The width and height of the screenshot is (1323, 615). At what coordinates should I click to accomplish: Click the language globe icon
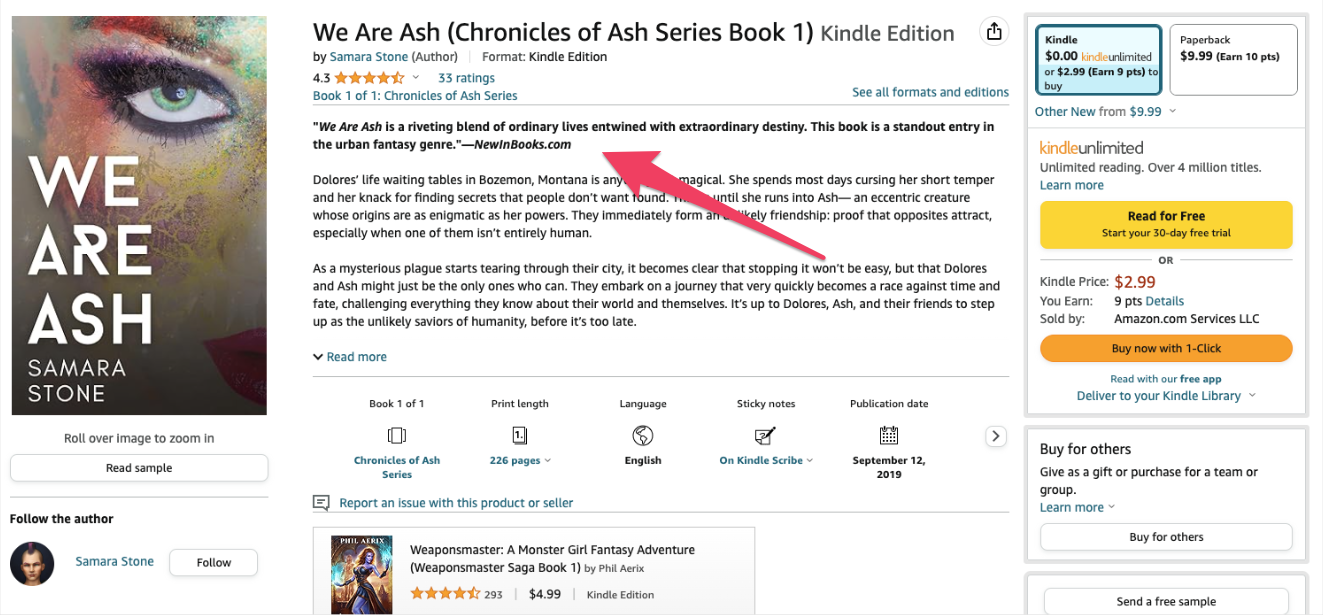tap(642, 436)
